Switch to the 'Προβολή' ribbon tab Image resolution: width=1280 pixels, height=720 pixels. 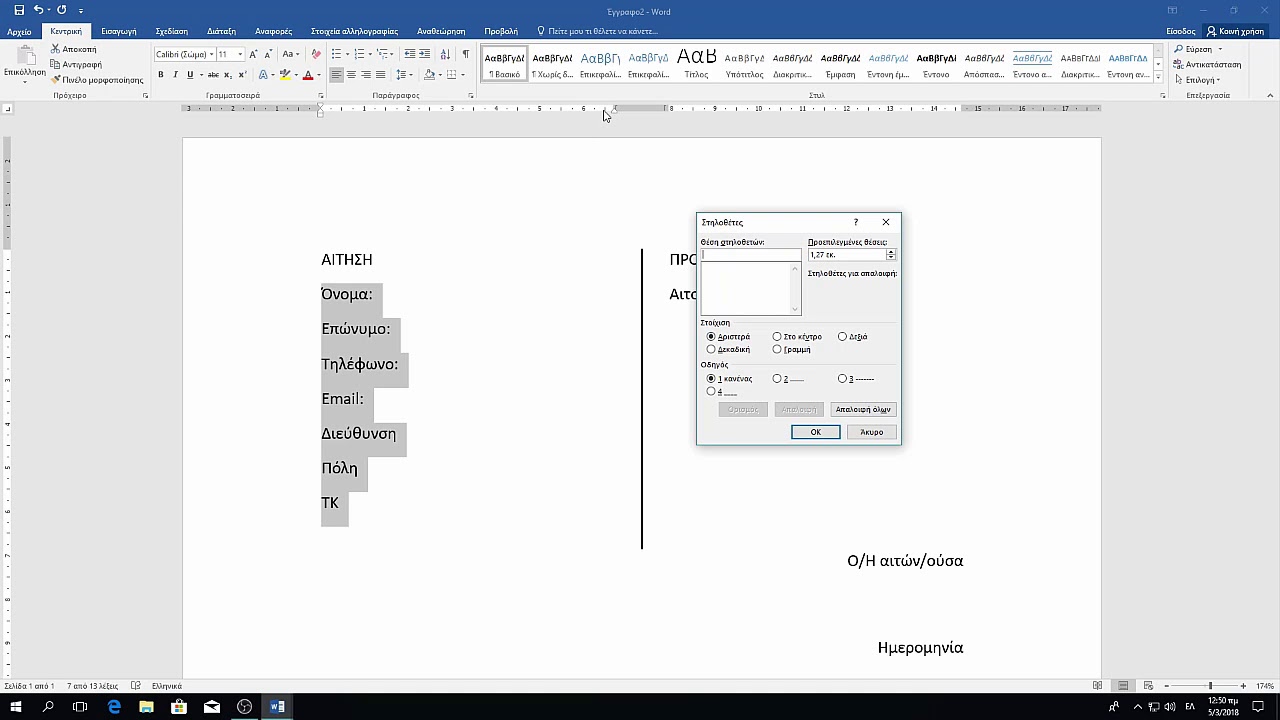pyautogui.click(x=501, y=31)
